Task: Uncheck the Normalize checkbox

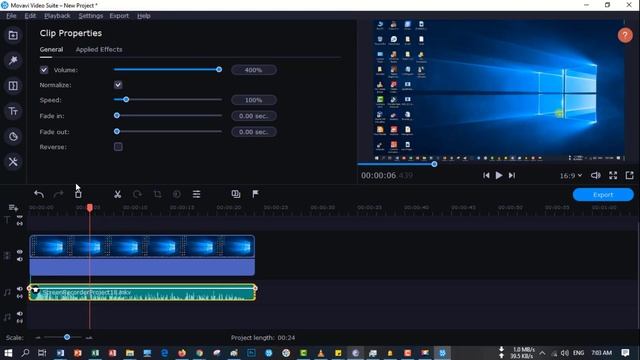Action: (118, 85)
